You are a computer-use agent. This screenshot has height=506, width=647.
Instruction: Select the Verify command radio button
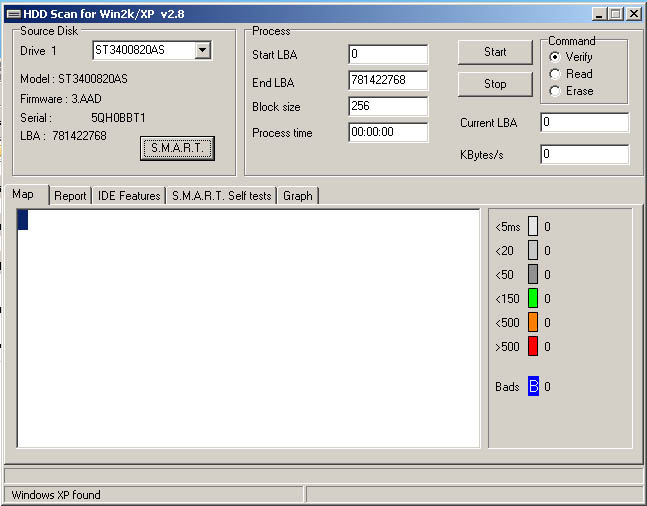click(555, 57)
